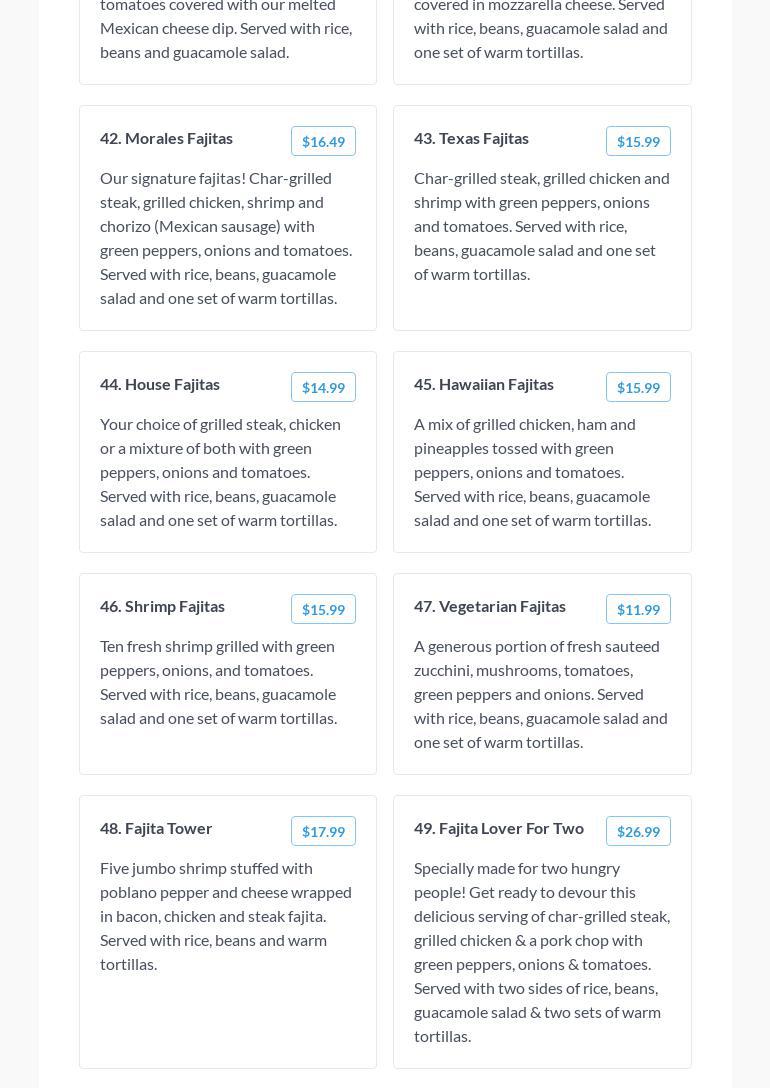Select the $14.99 House Fajitas price

coord(323,387)
